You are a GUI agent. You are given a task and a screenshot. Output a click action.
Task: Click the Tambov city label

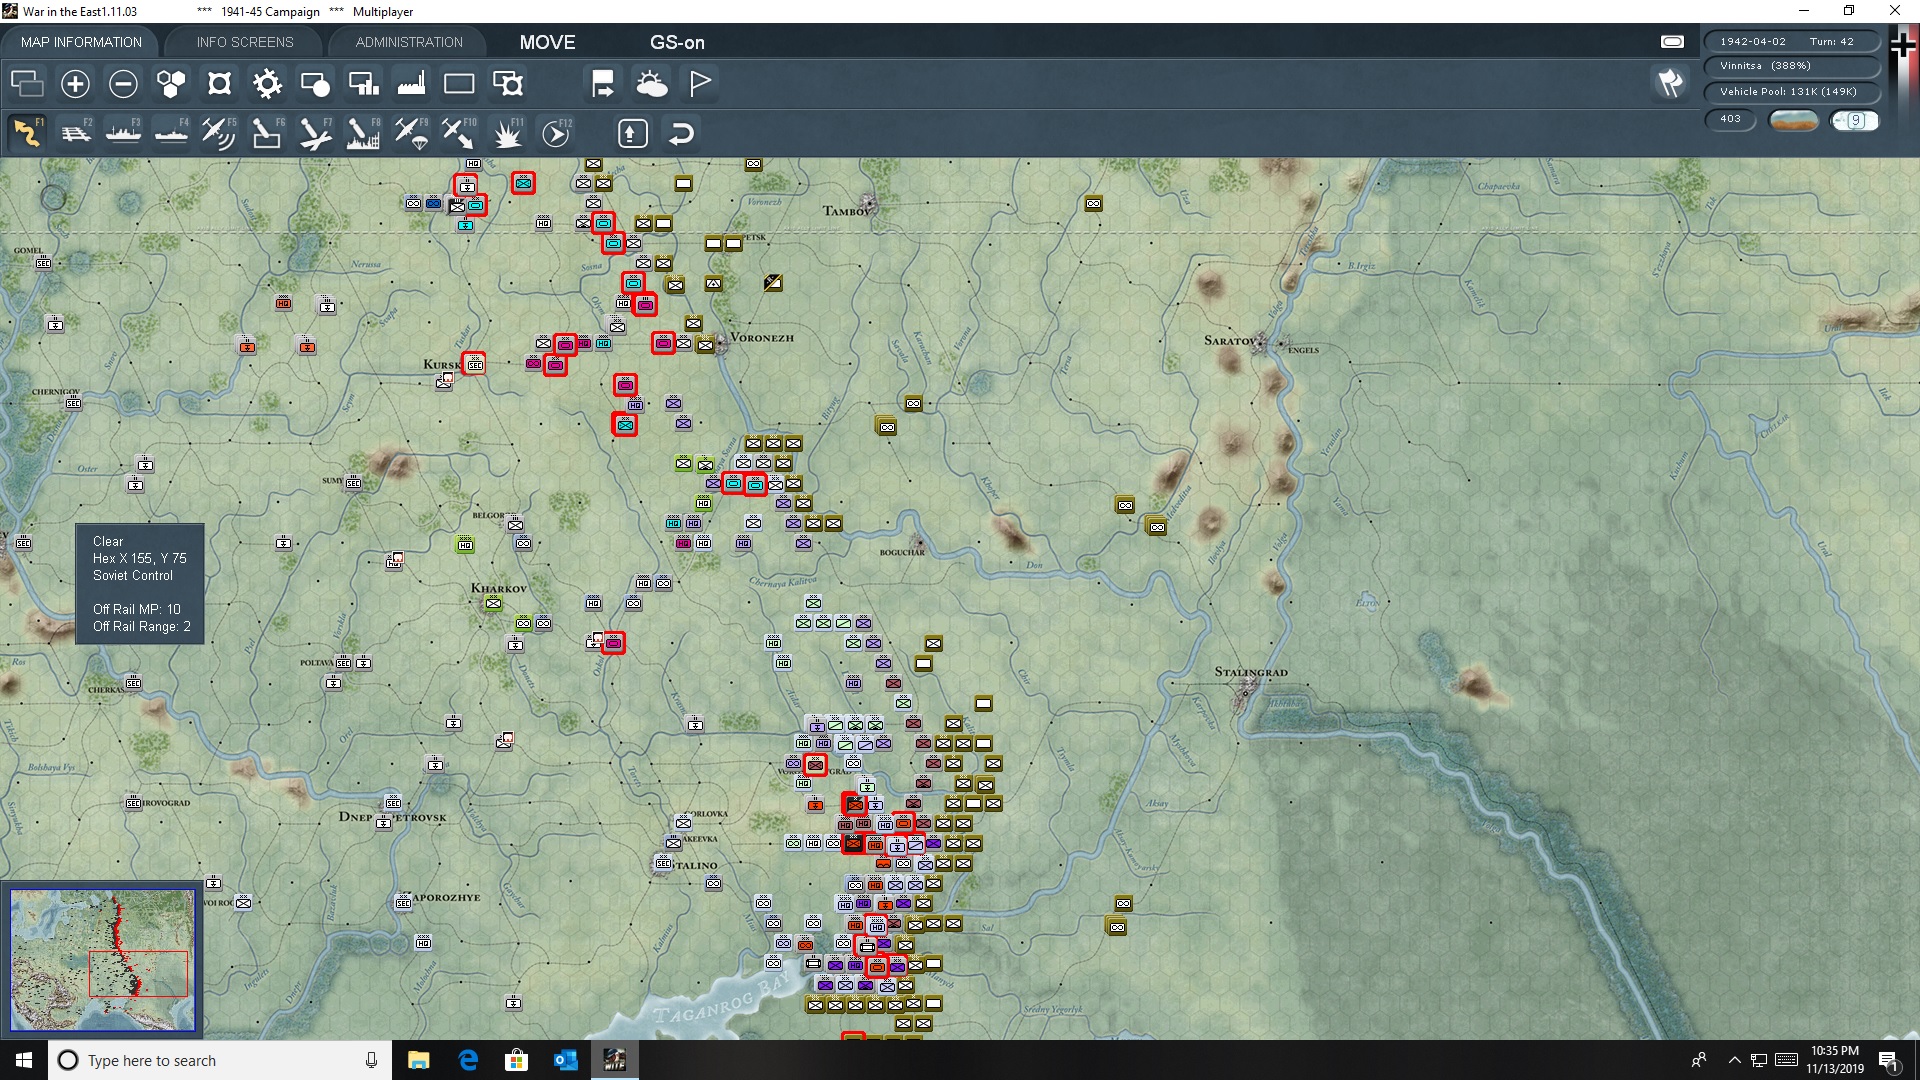[846, 211]
